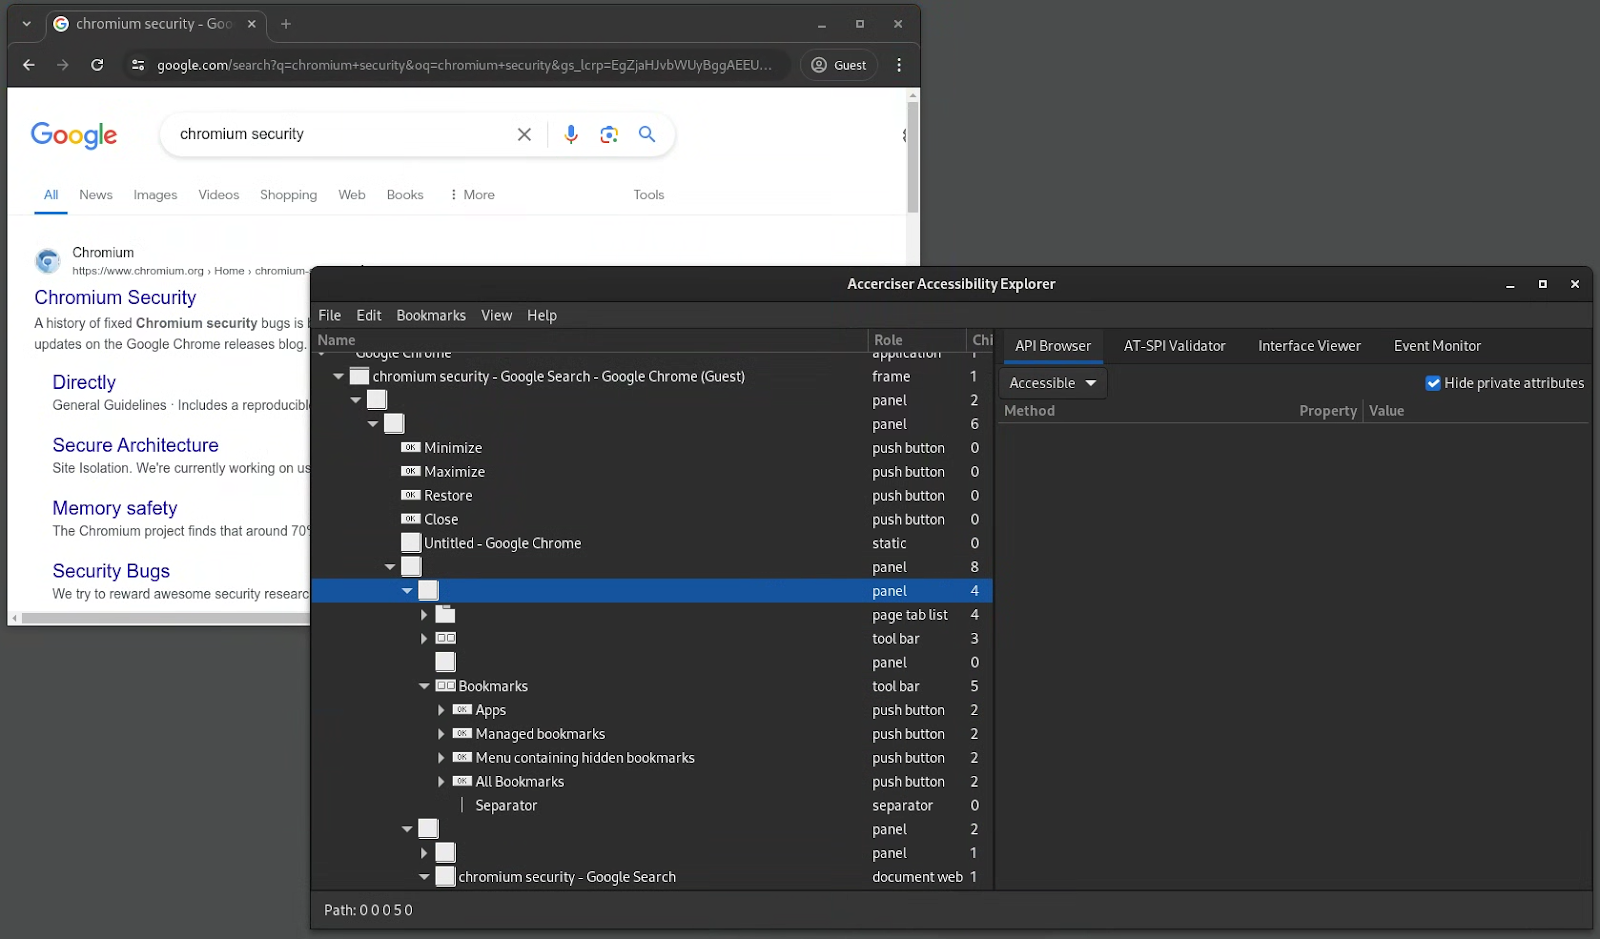Open Chrome three-dot menu
Viewport: 1600px width, 939px height.
(x=899, y=65)
